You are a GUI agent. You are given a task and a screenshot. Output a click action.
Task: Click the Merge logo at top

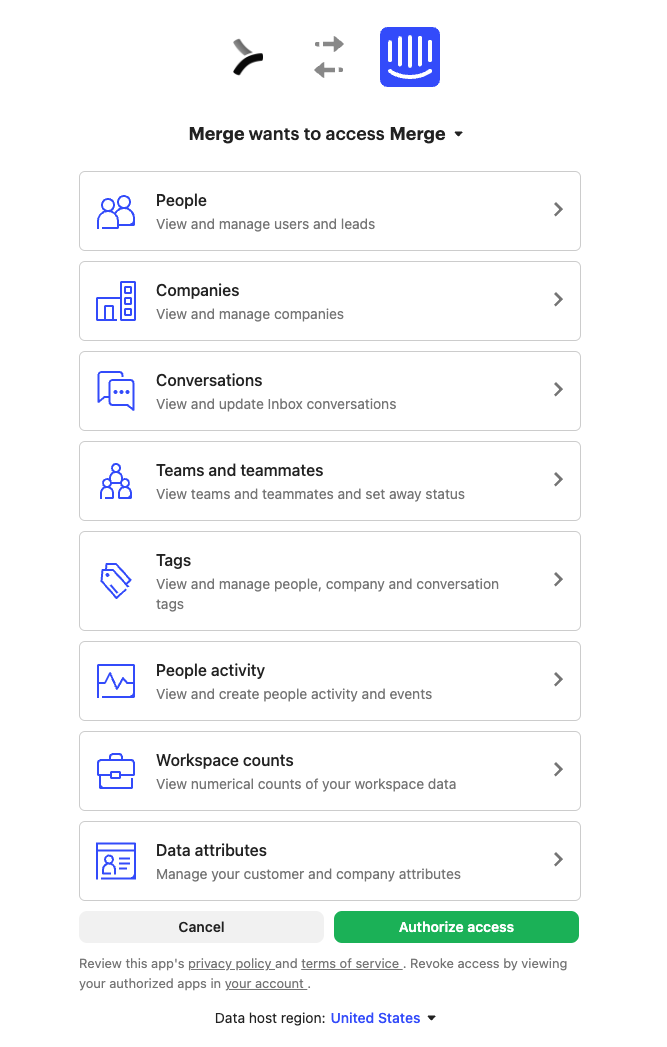click(x=248, y=57)
